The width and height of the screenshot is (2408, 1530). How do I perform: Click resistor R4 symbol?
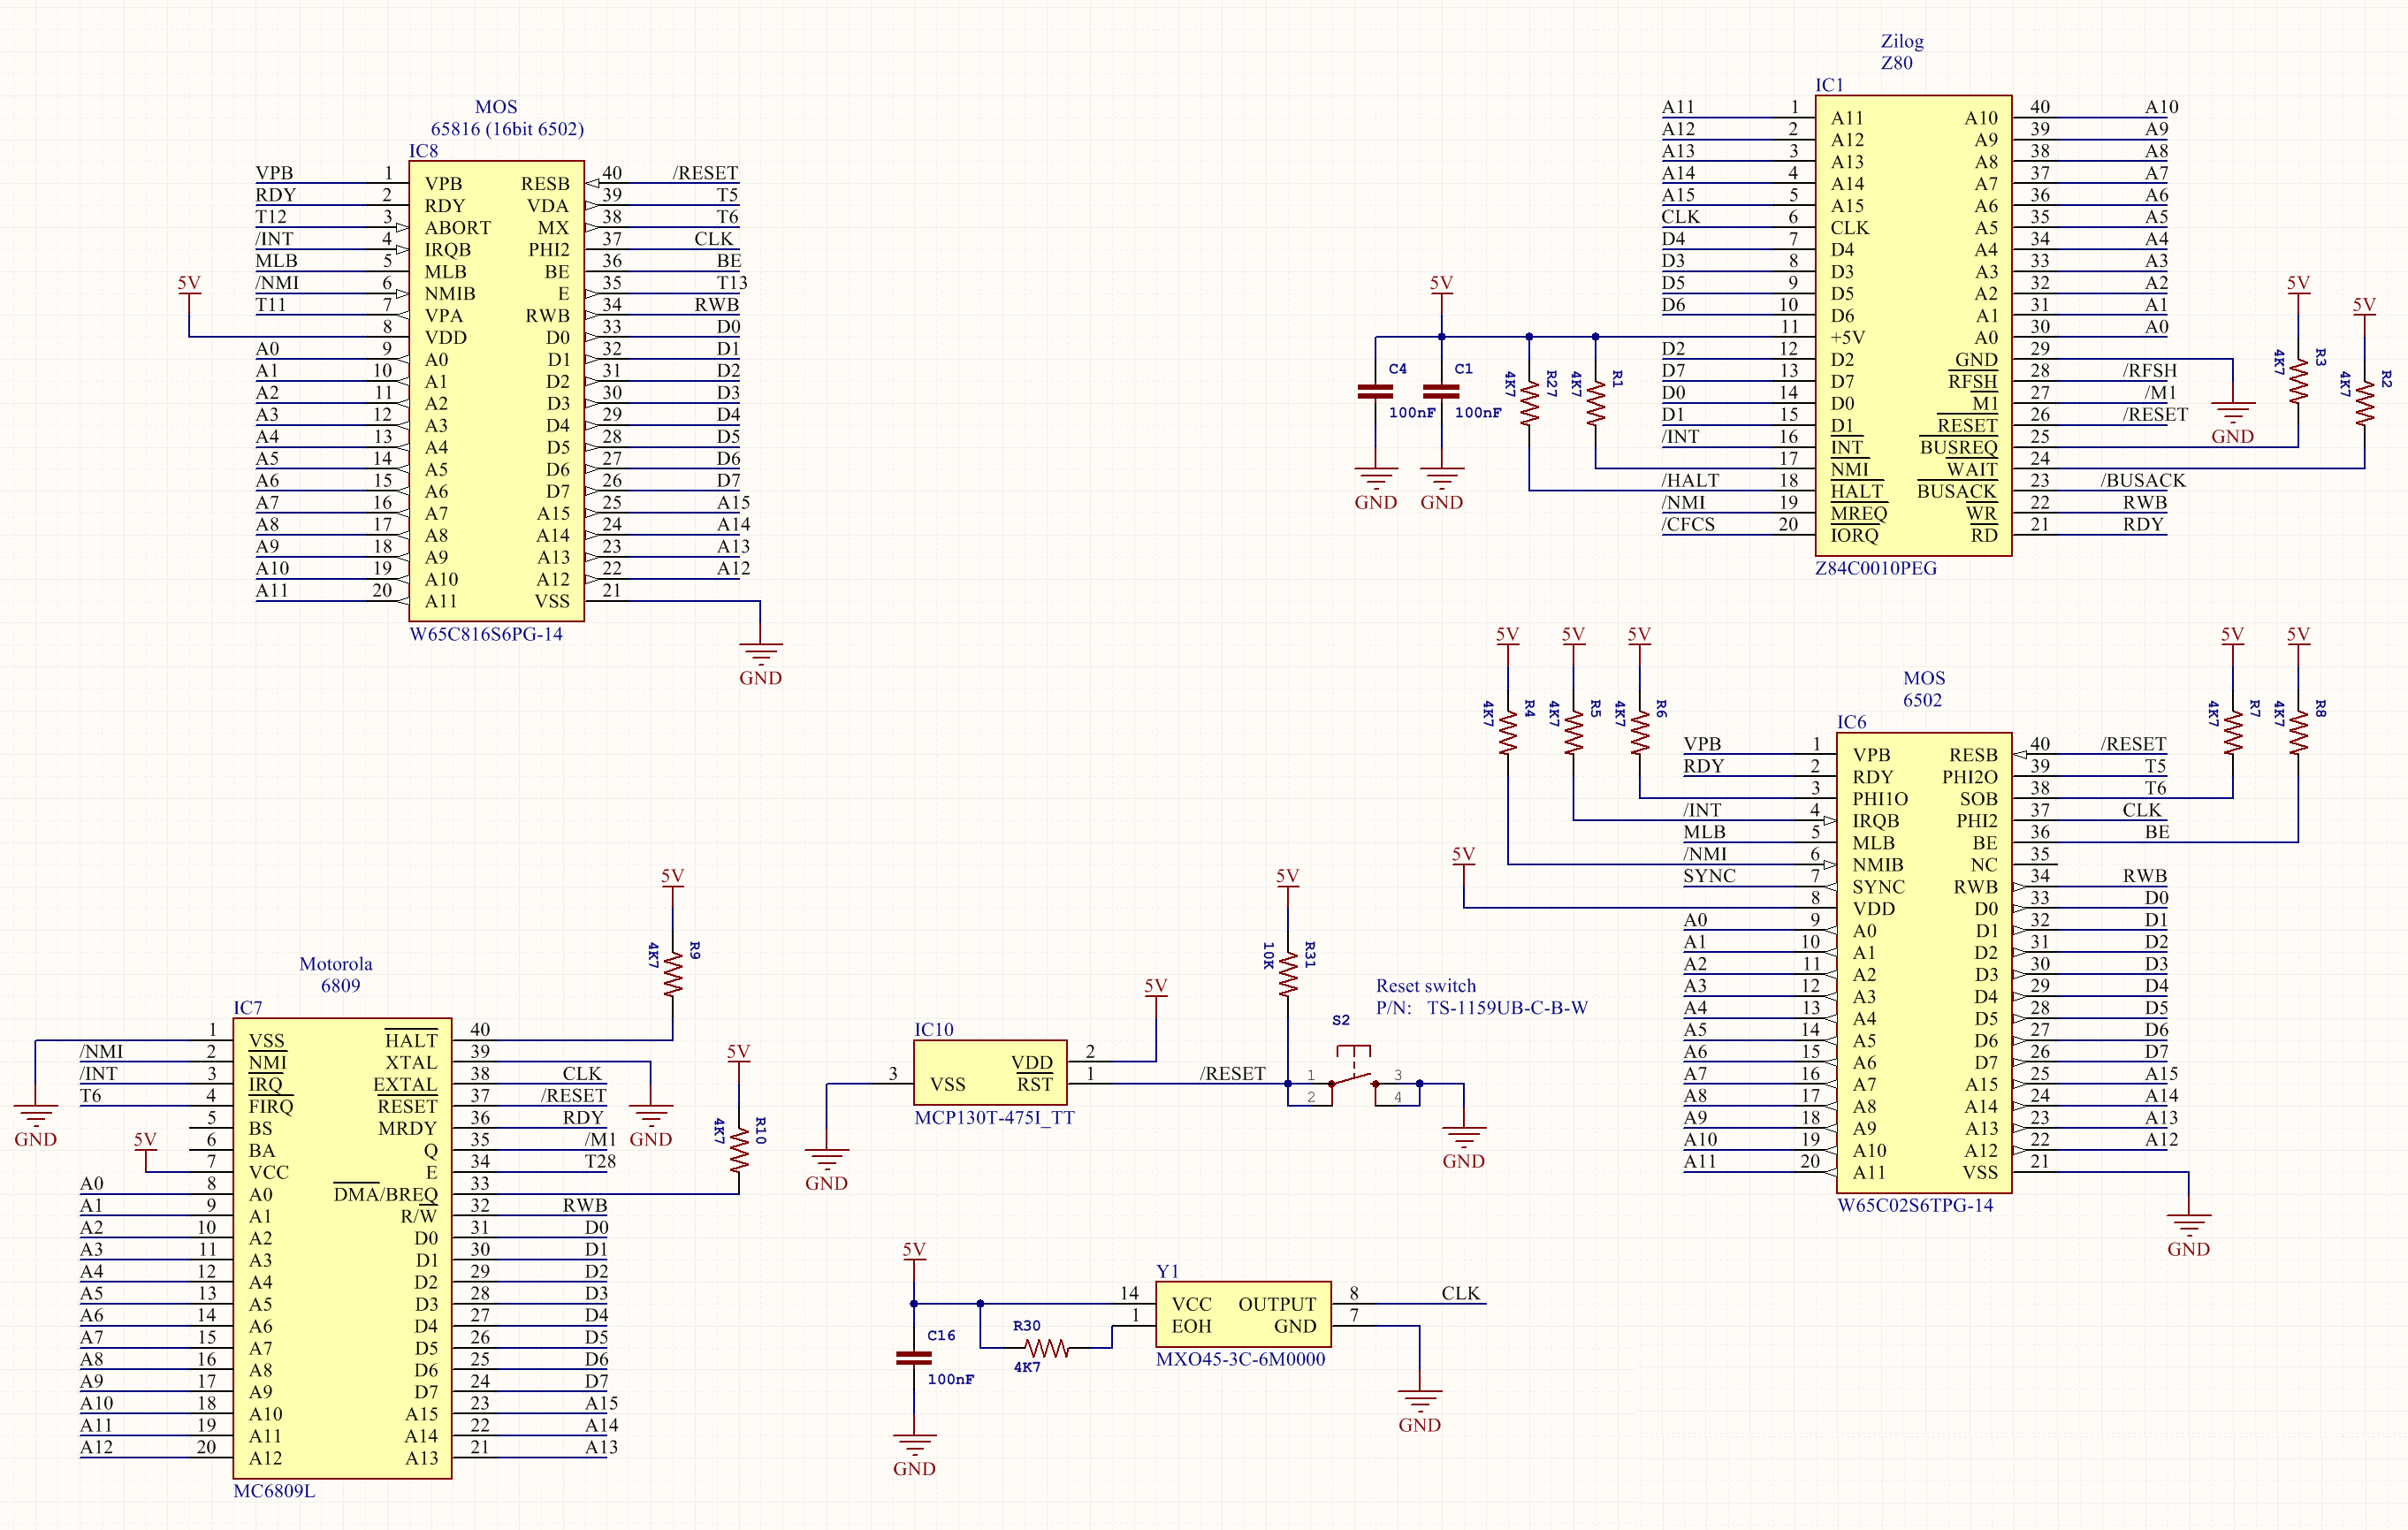tap(1507, 733)
